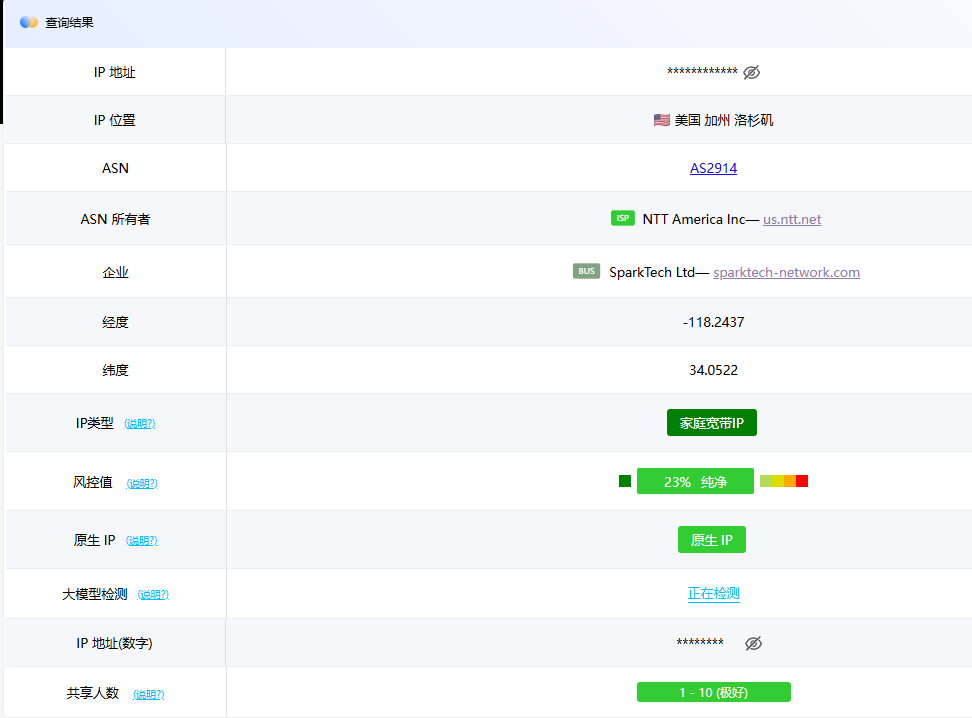The height and width of the screenshot is (718, 972).
Task: Click the green ISP badge icon
Action: (x=623, y=218)
